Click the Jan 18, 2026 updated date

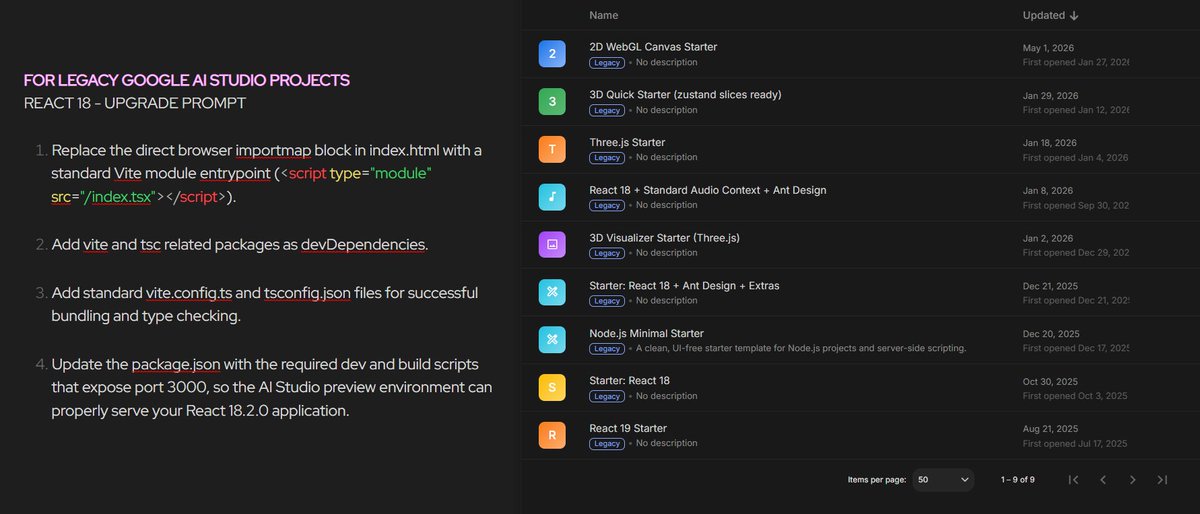[1051, 143]
